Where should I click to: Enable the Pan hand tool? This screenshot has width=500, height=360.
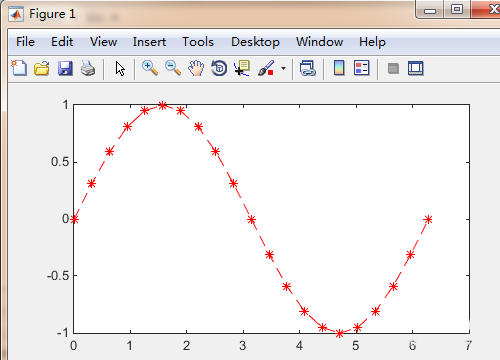(x=196, y=68)
